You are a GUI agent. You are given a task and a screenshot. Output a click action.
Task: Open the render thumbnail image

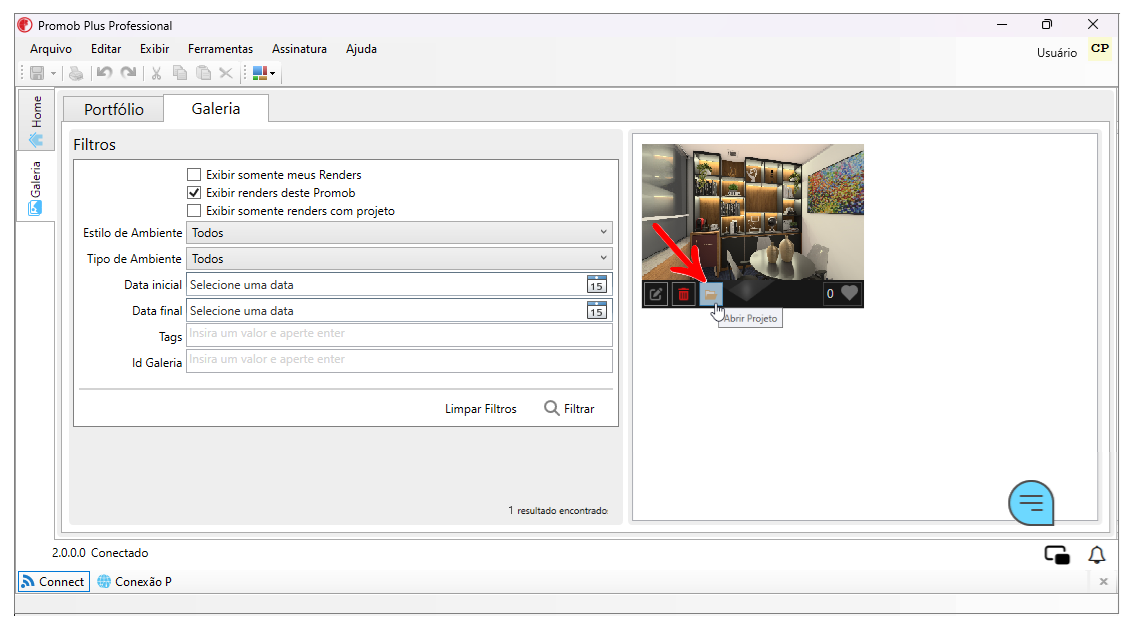tap(753, 212)
